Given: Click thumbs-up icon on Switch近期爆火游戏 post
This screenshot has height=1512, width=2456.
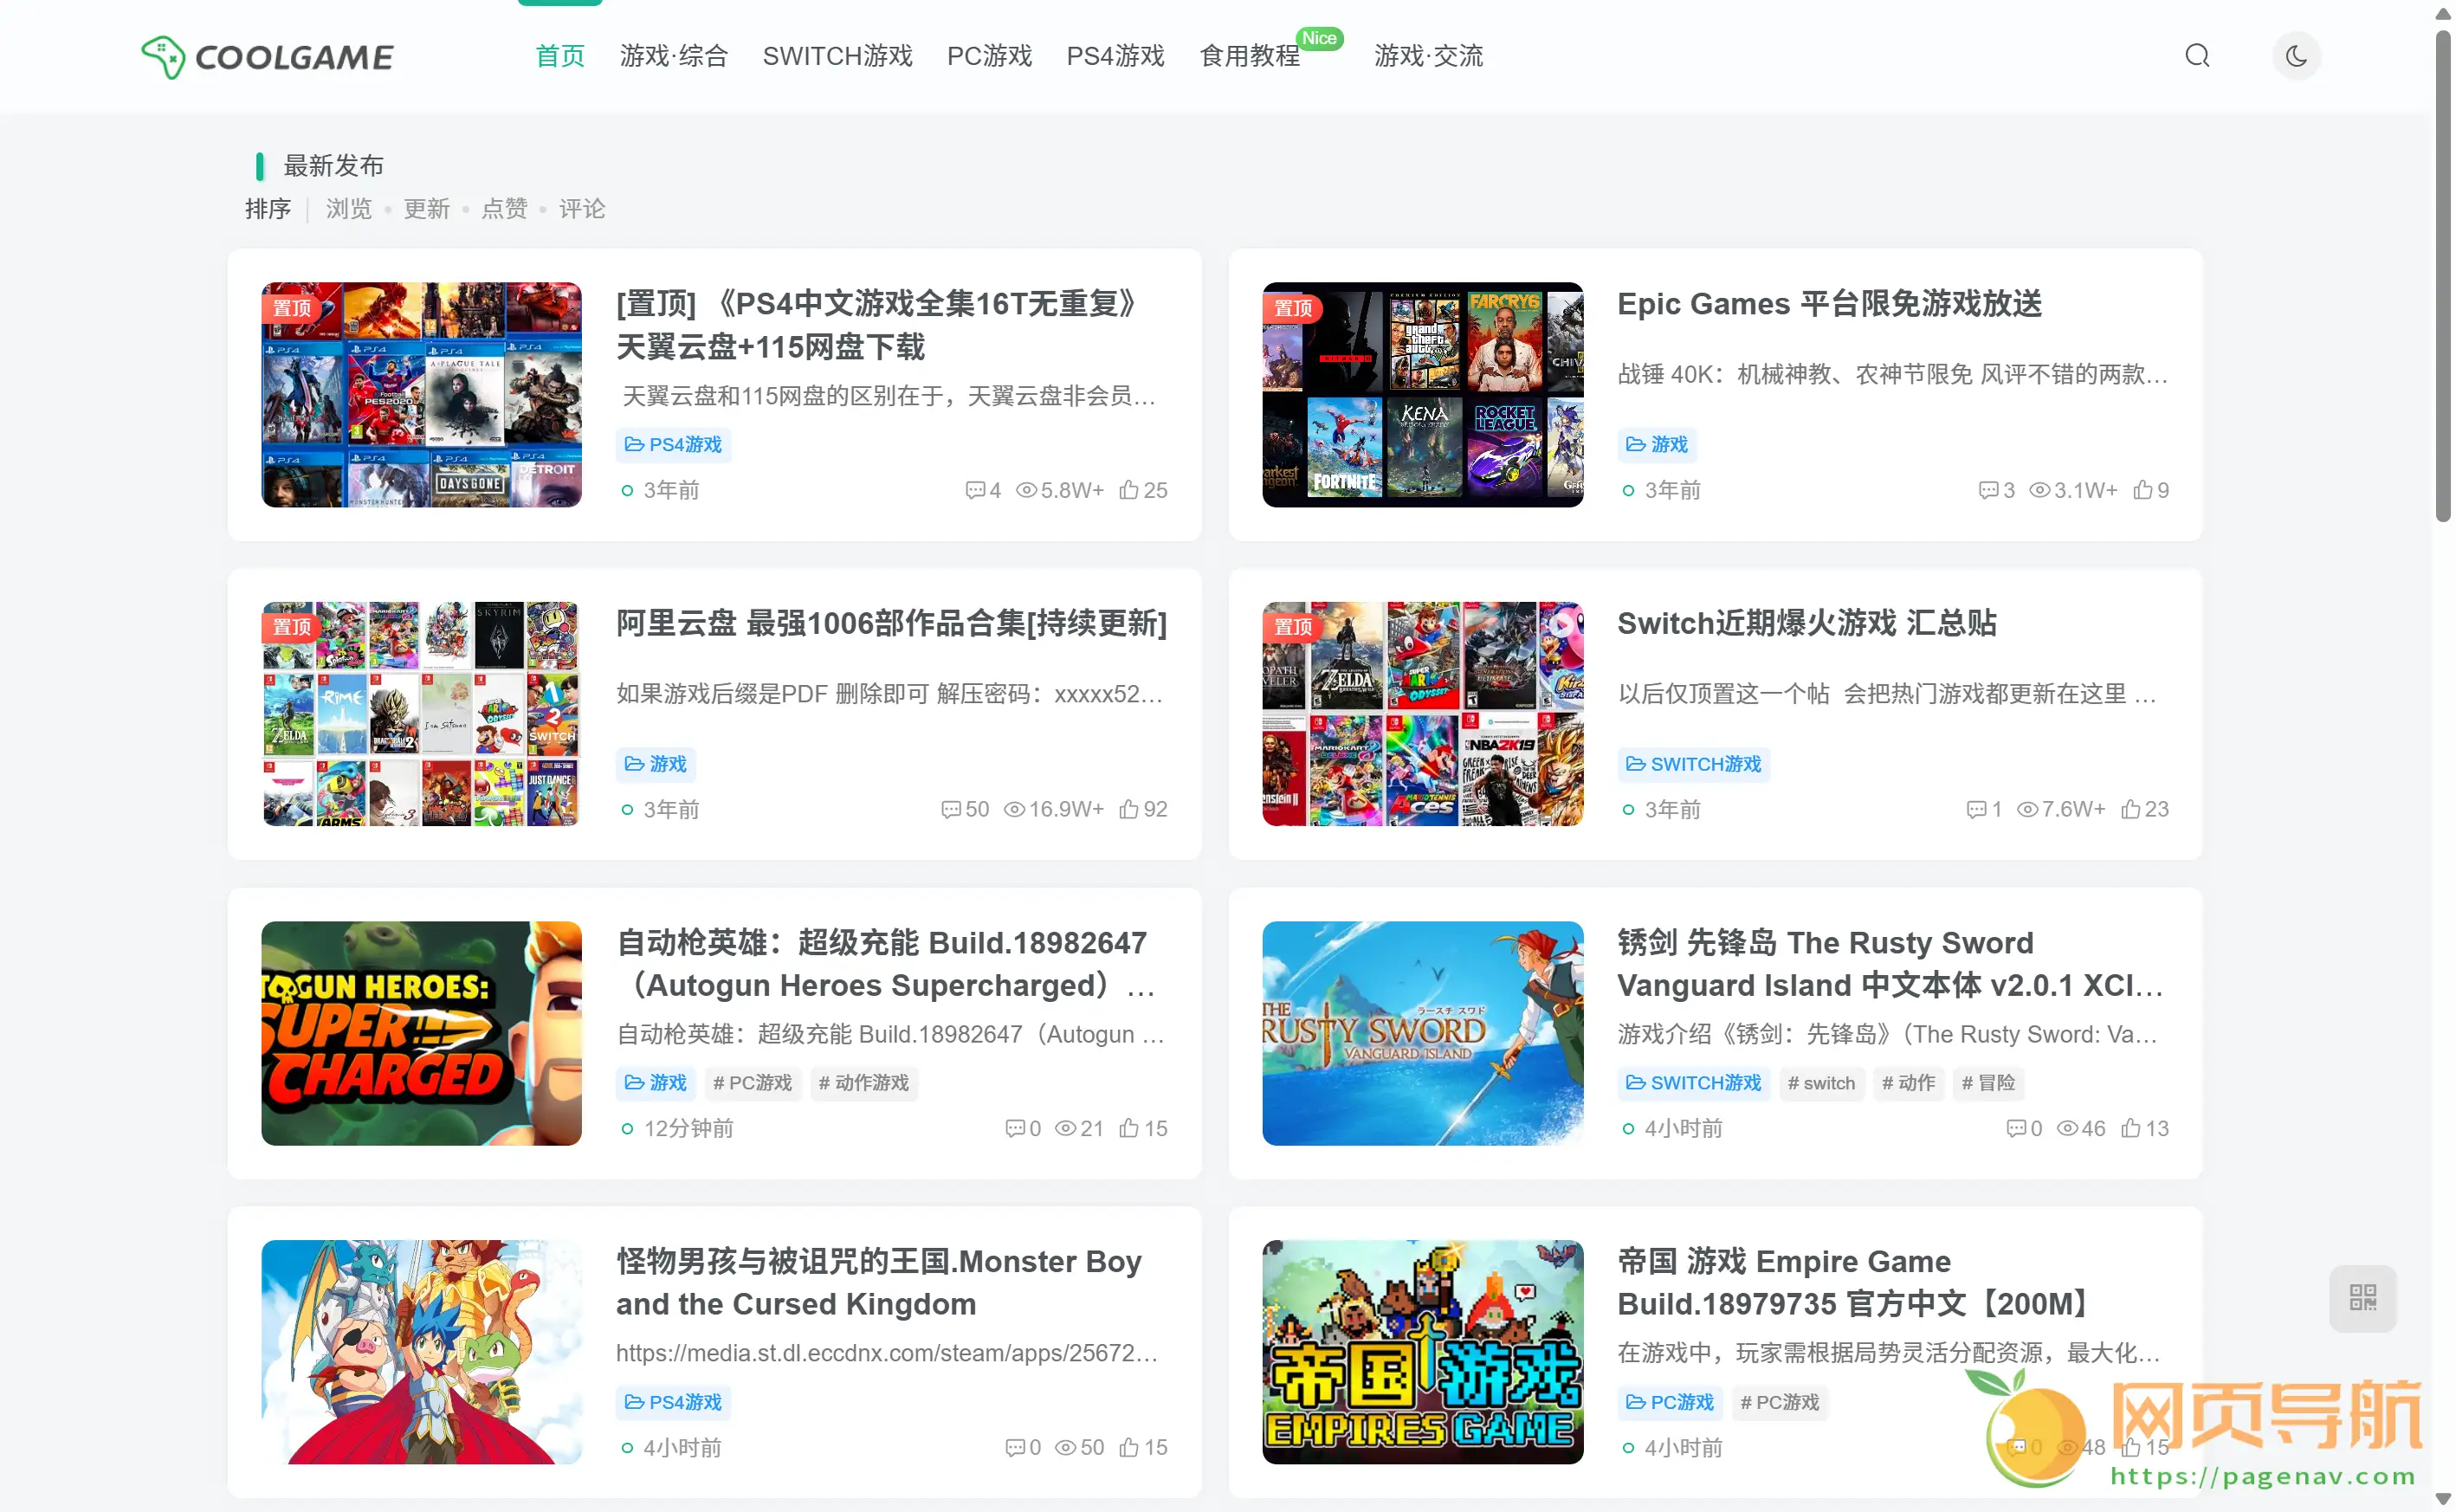Looking at the screenshot, I should (2131, 809).
